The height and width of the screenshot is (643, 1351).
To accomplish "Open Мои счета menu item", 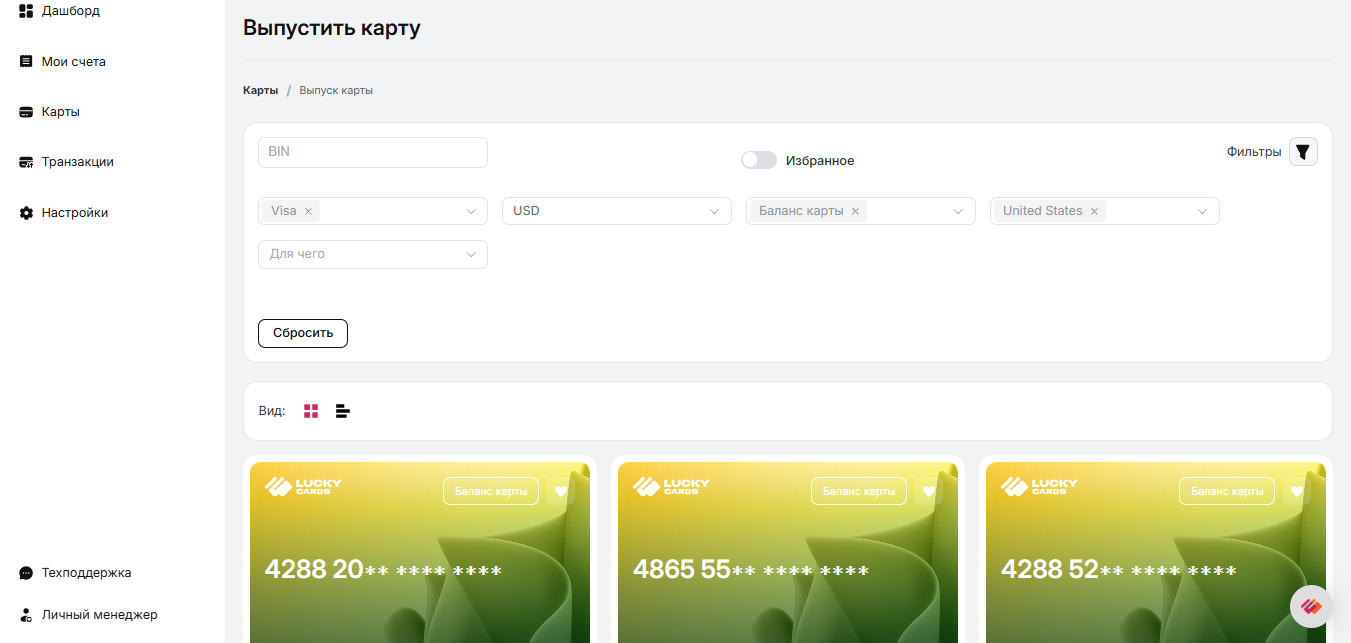I will [x=73, y=61].
